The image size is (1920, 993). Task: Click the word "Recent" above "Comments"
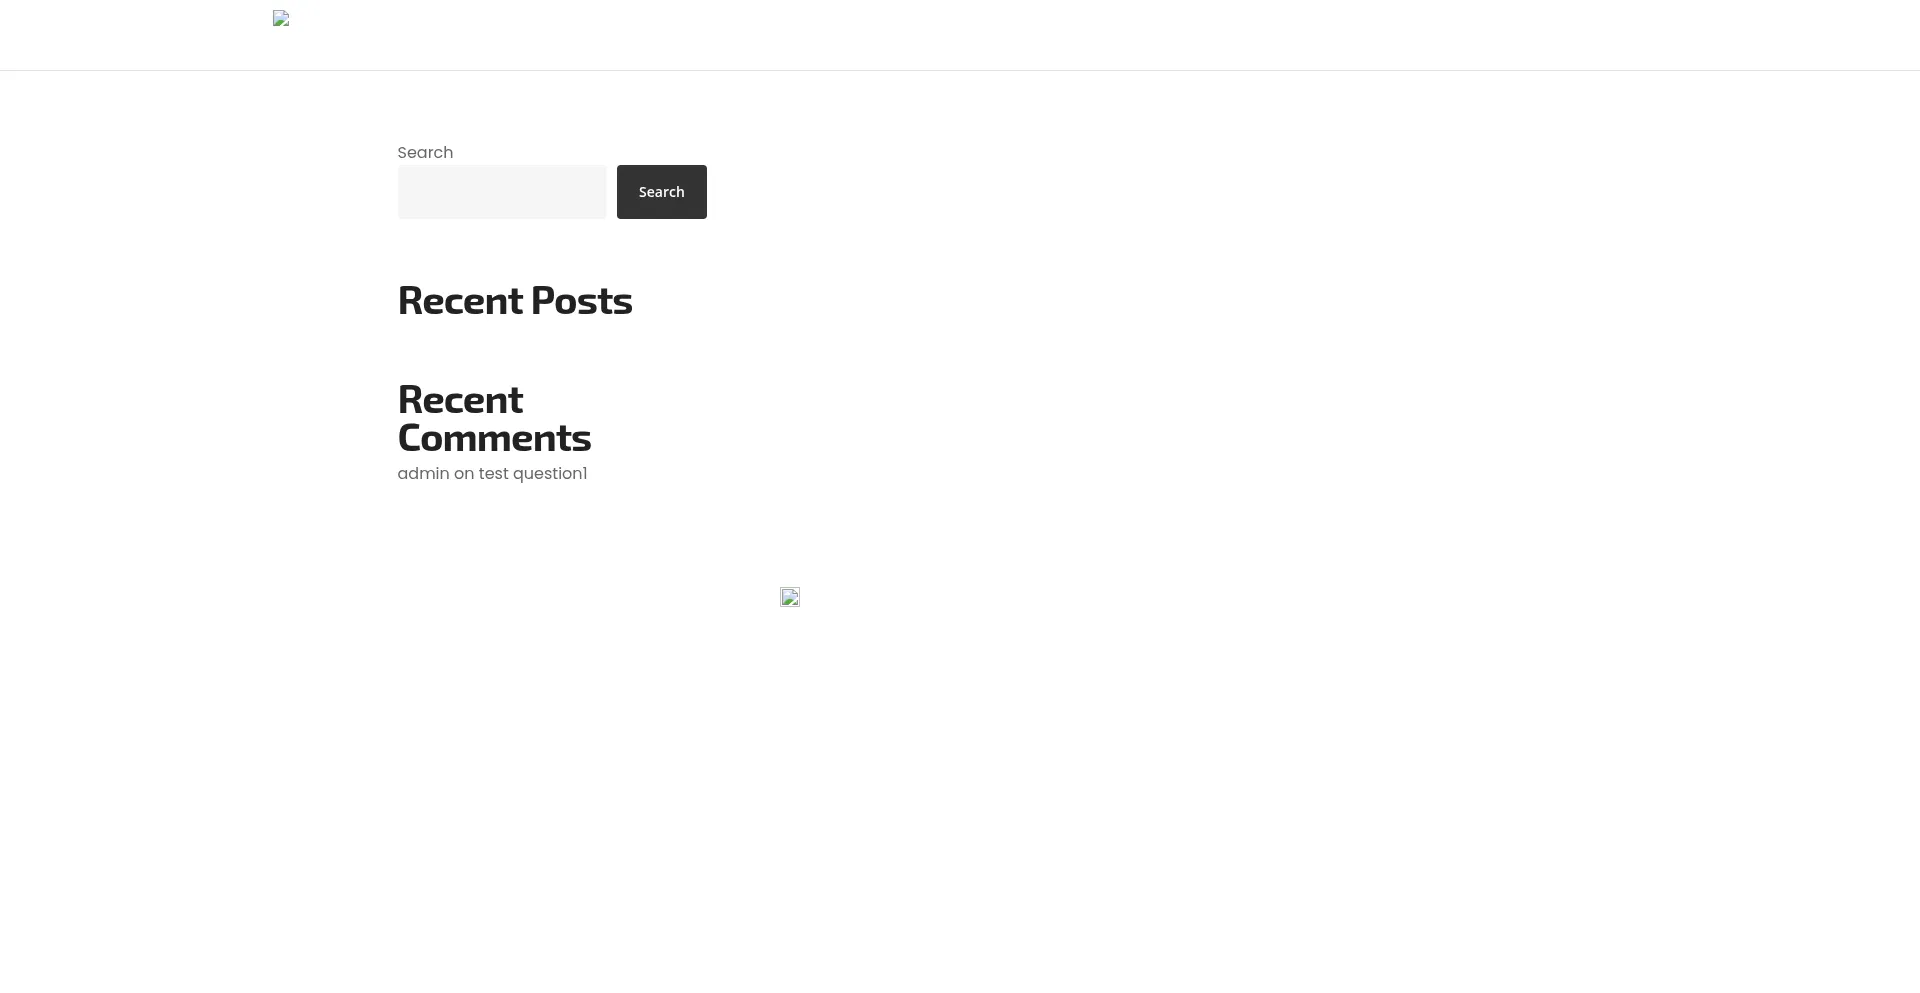(460, 400)
